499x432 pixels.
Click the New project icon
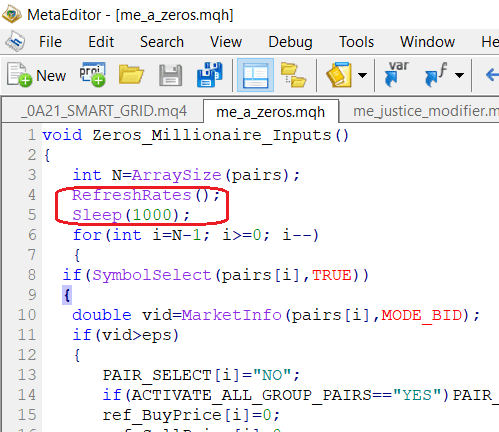coord(93,75)
